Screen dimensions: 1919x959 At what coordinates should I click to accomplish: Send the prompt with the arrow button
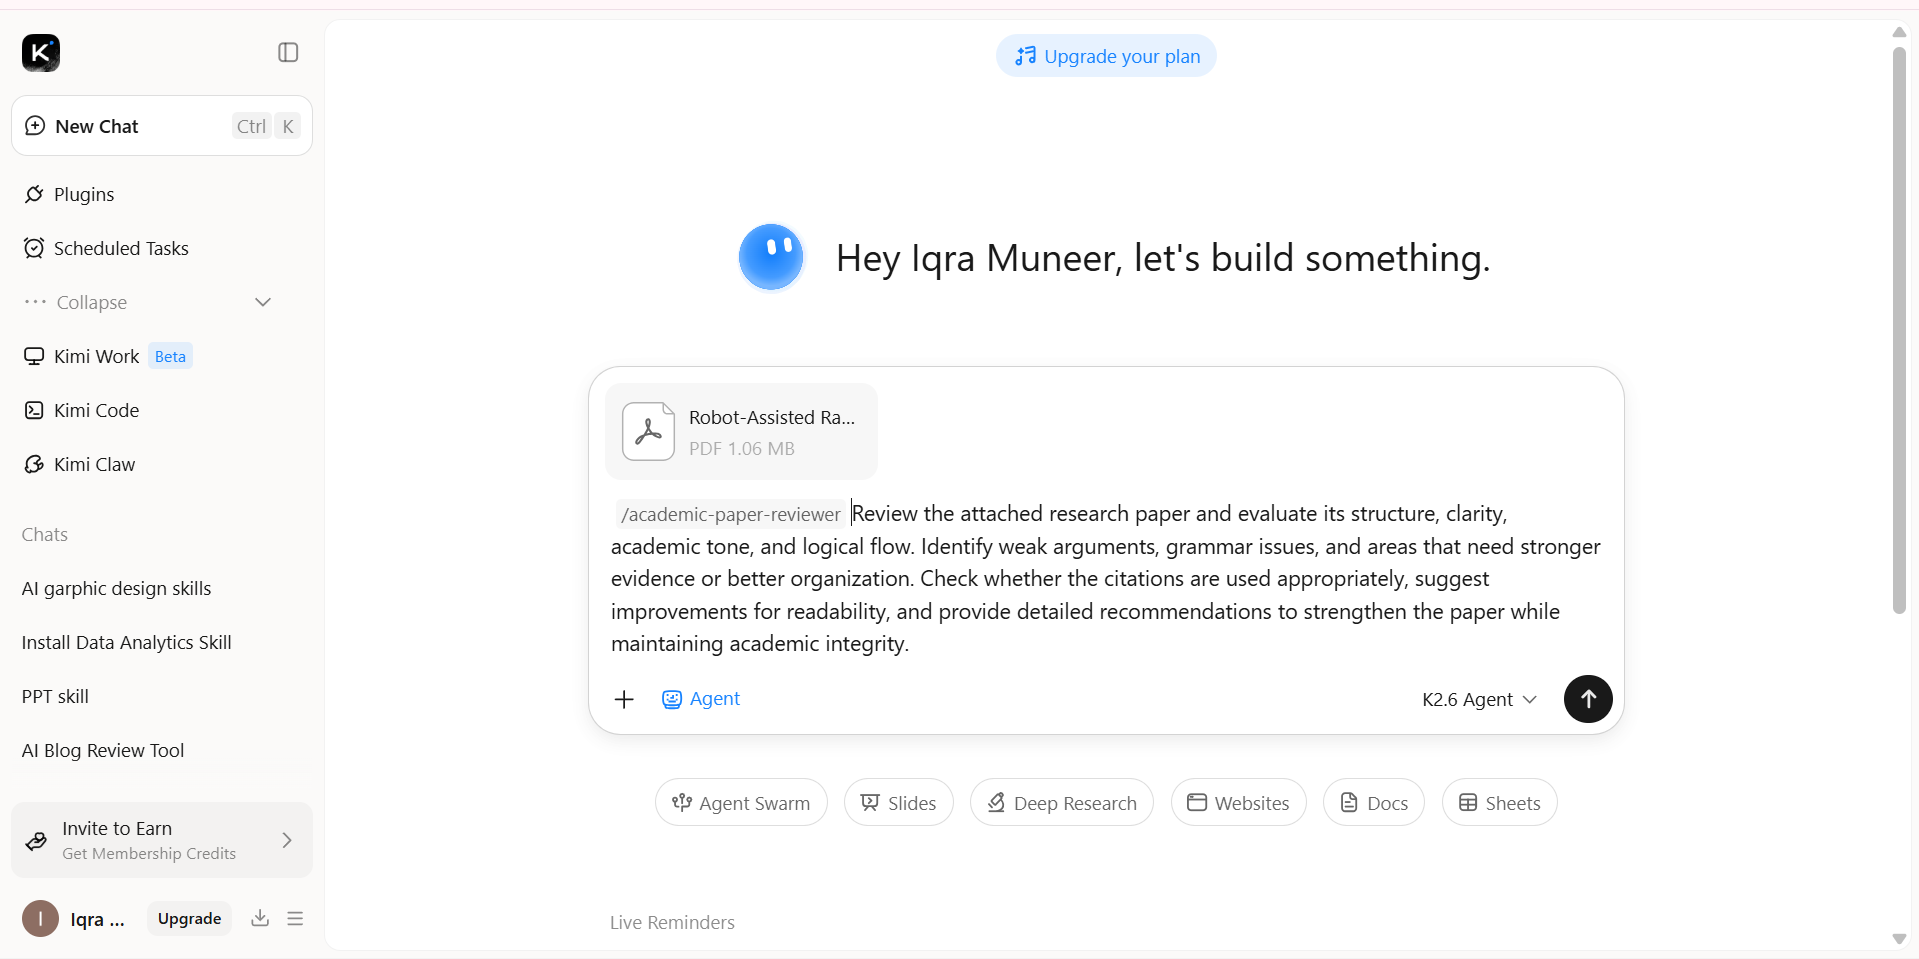1588,699
